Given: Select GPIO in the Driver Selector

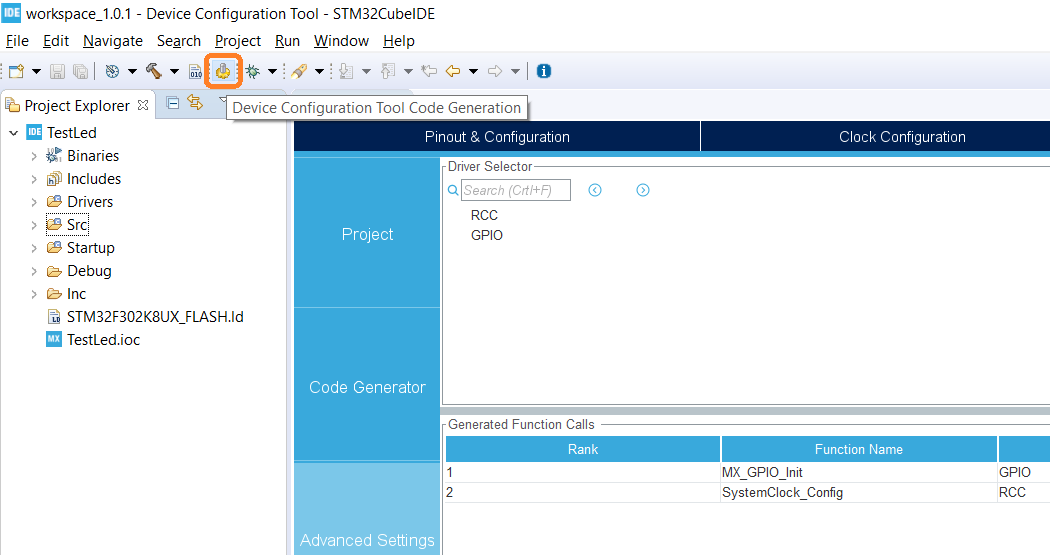Looking at the screenshot, I should 486,235.
